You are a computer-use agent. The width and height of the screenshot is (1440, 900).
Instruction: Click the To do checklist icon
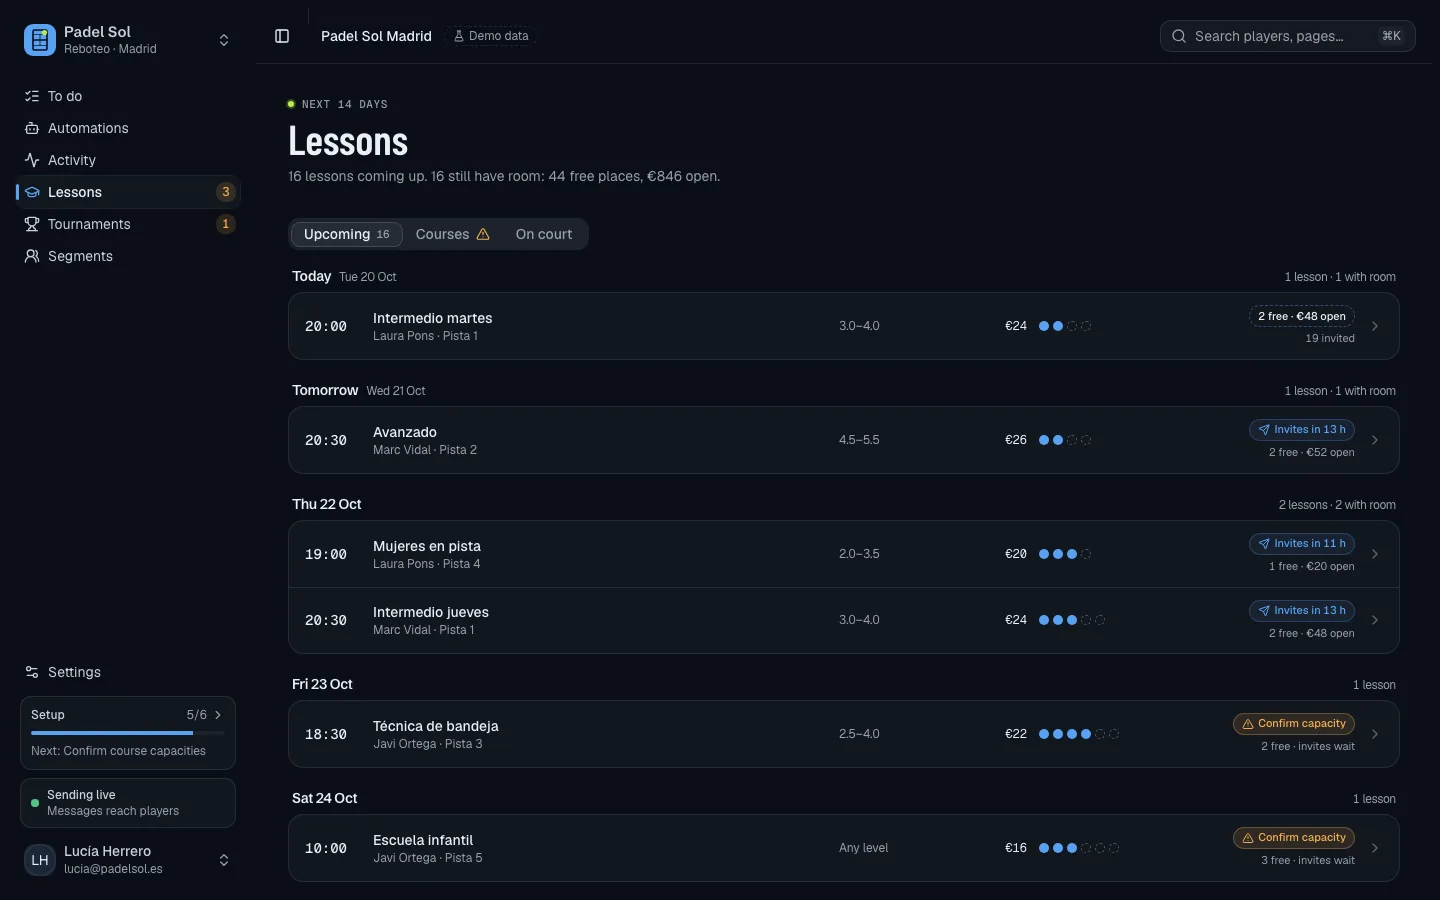32,96
